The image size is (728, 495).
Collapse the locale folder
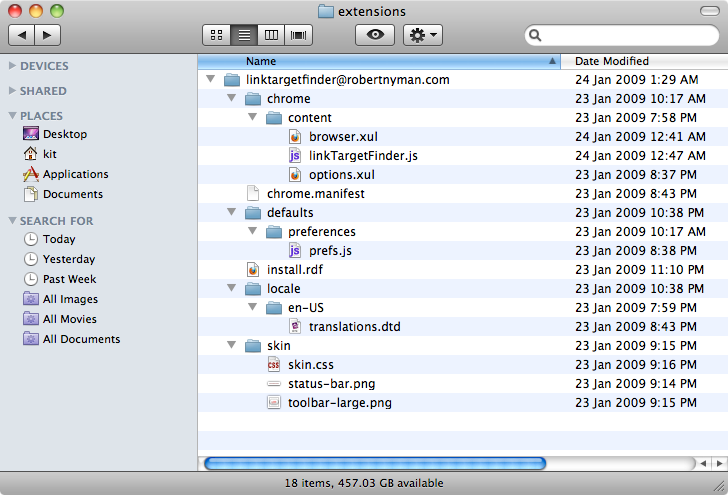tap(231, 289)
